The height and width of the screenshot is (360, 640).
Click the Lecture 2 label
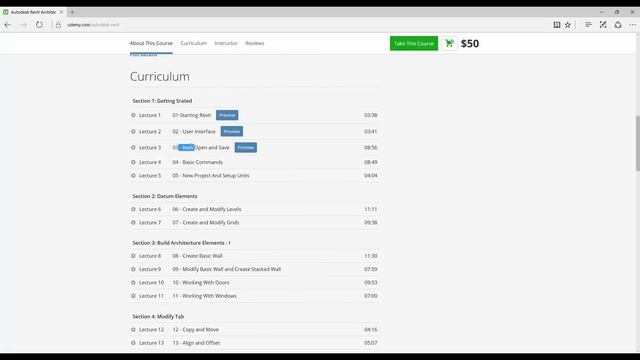[x=150, y=131]
